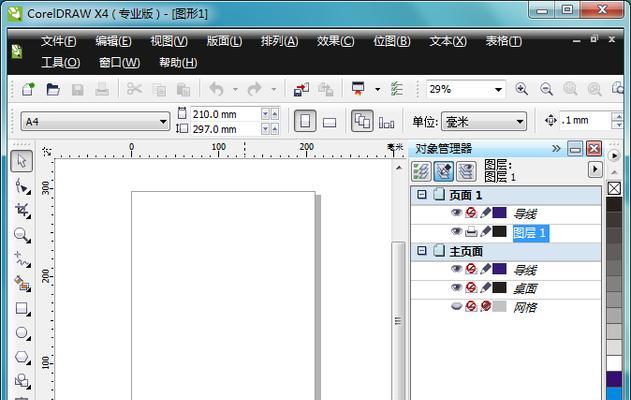Click the Copy icon
Viewport: 631px width, 400px height.
click(159, 89)
